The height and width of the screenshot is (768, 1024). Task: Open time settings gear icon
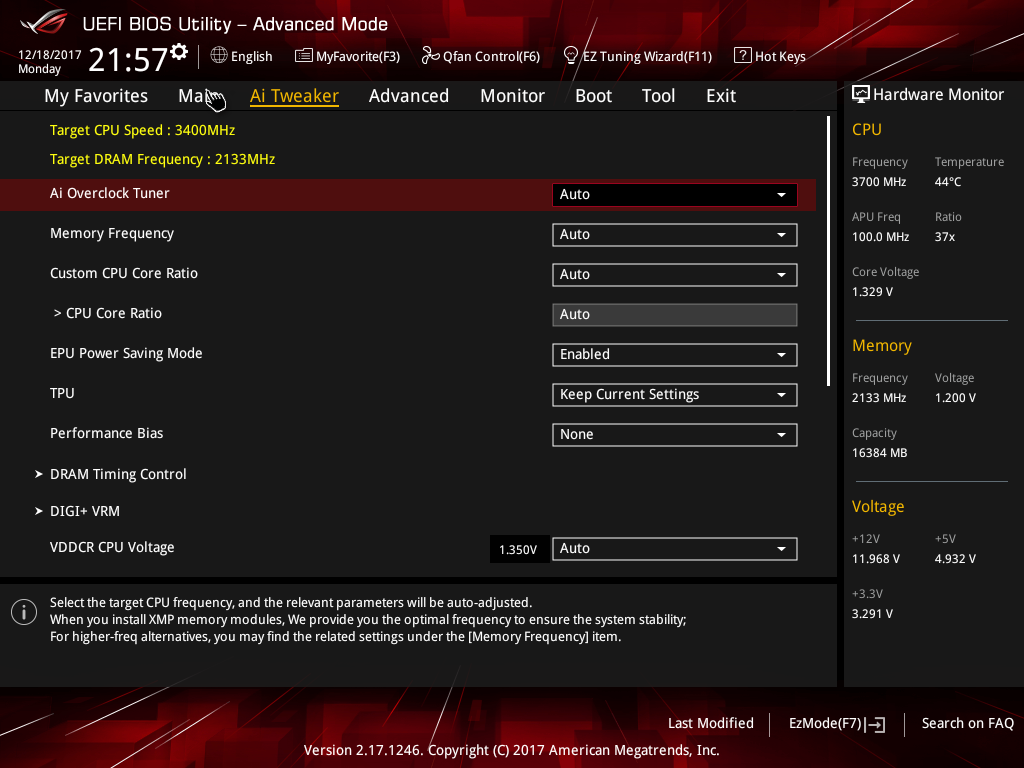click(179, 52)
